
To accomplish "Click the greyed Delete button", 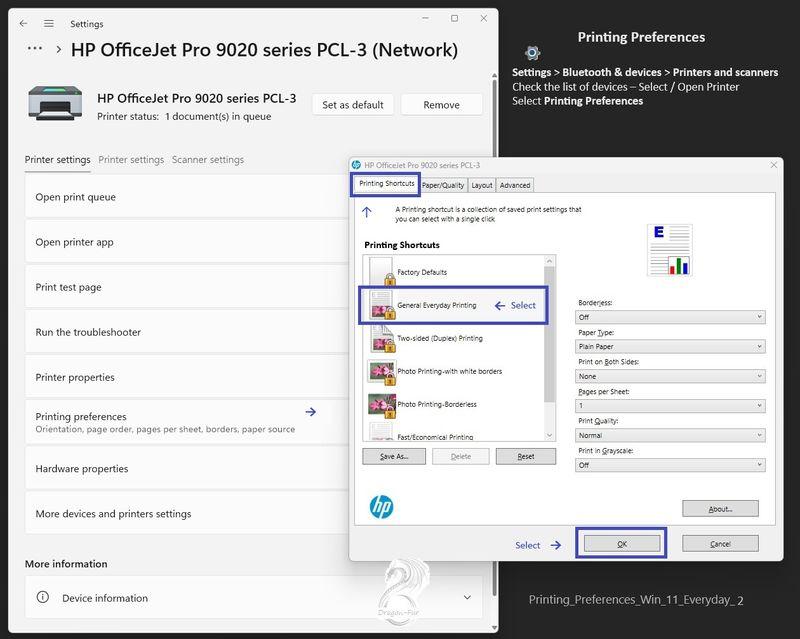I will point(461,456).
